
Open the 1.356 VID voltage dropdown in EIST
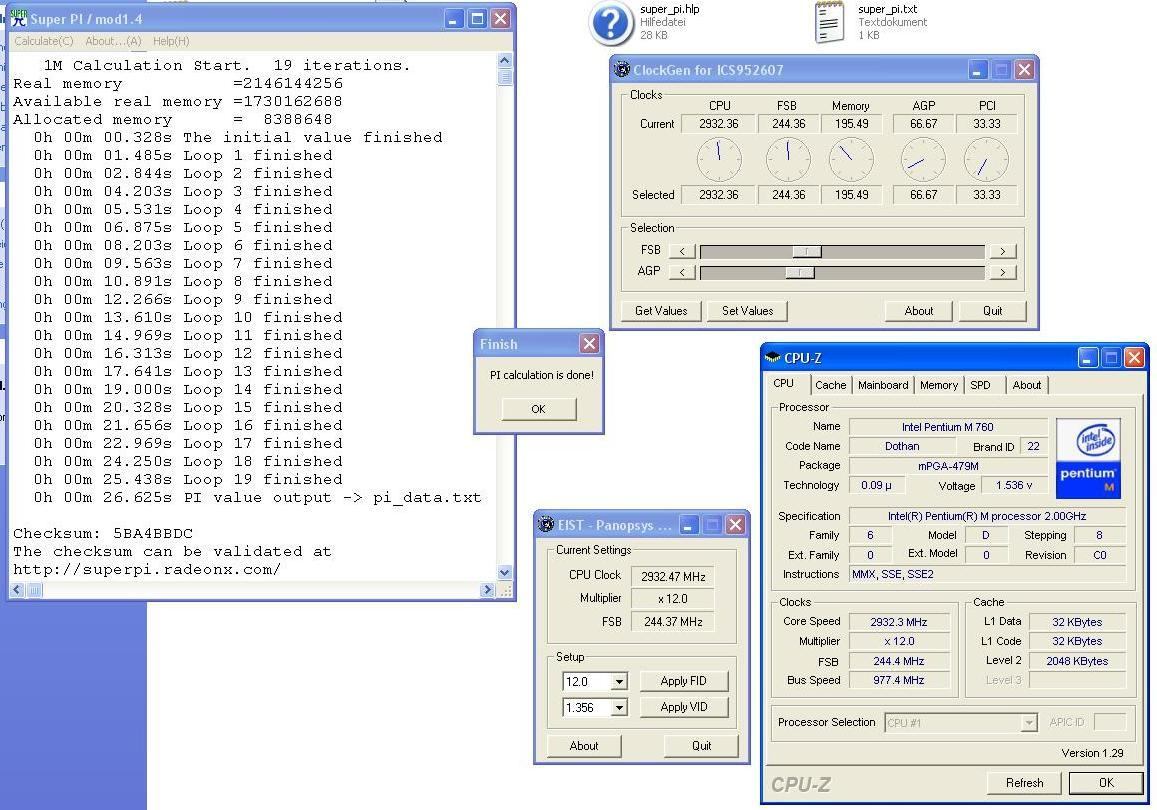(x=619, y=707)
